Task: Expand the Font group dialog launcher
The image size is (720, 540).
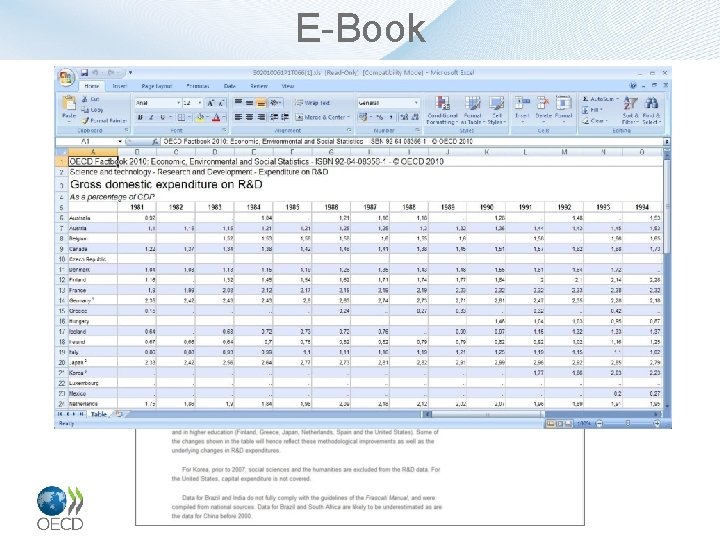Action: click(x=225, y=130)
